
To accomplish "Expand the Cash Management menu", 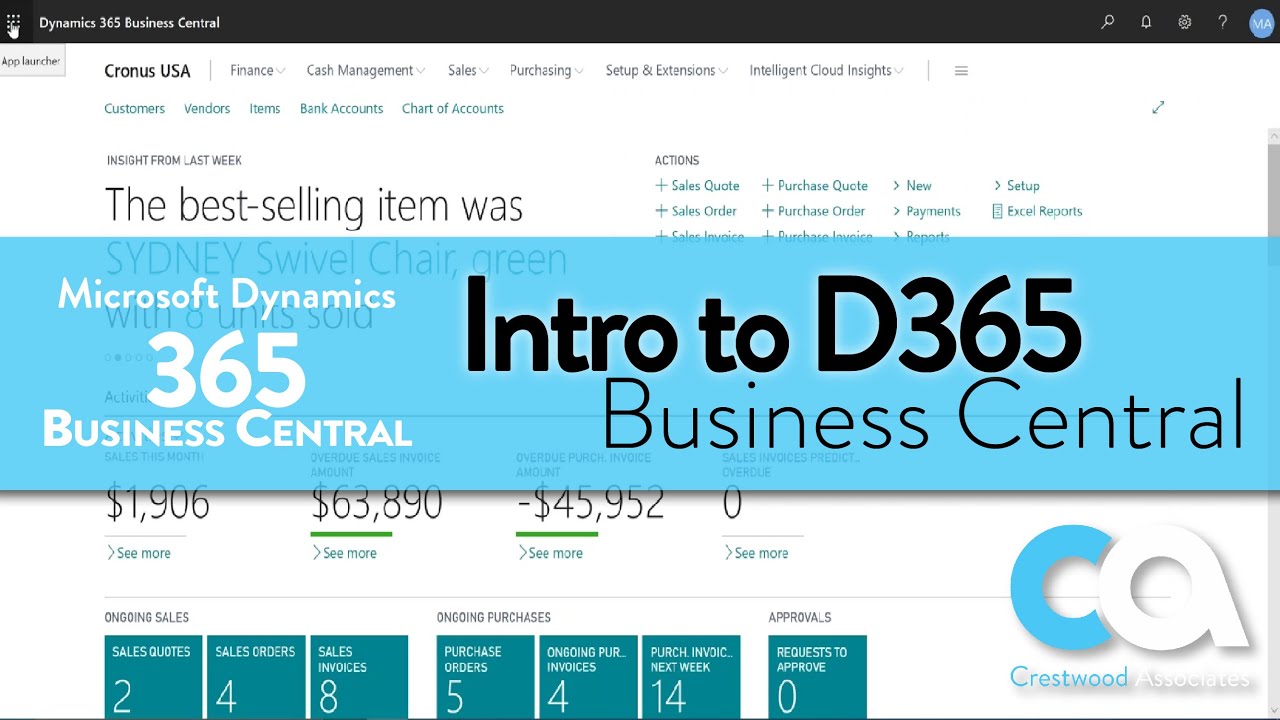I will pos(365,70).
